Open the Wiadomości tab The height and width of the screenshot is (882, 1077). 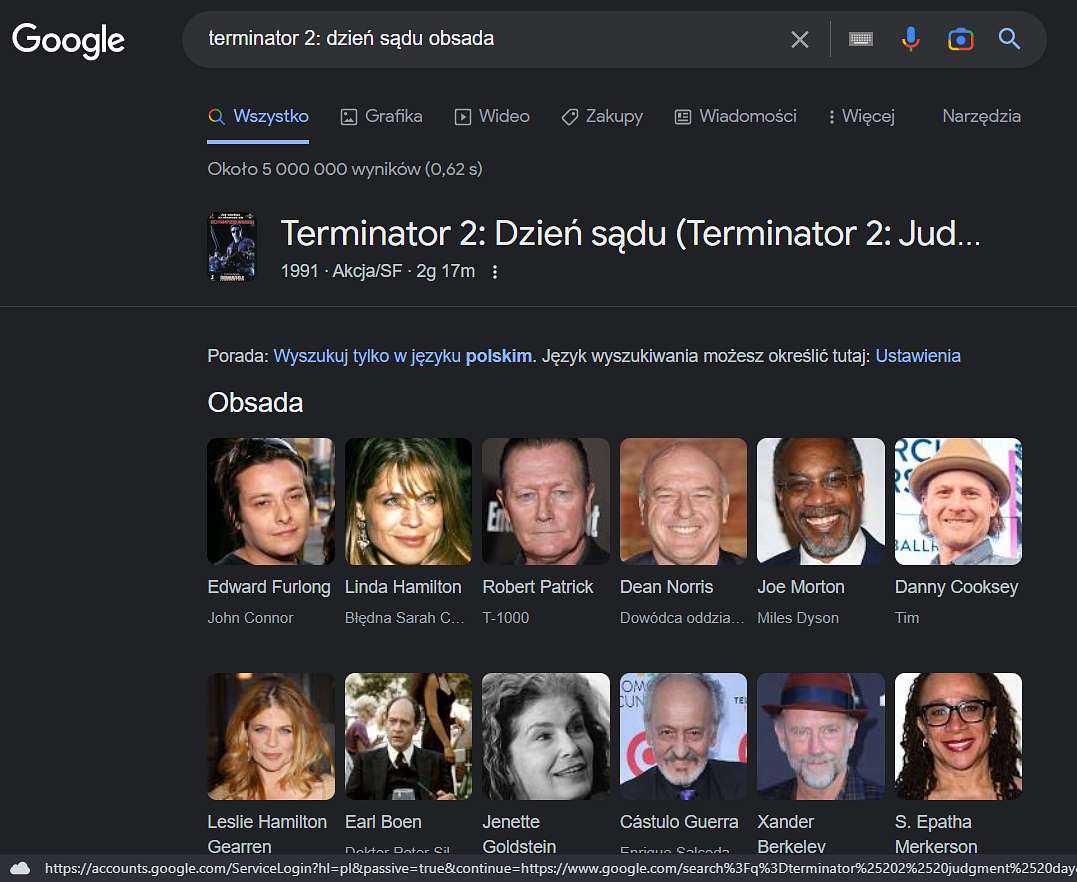736,117
